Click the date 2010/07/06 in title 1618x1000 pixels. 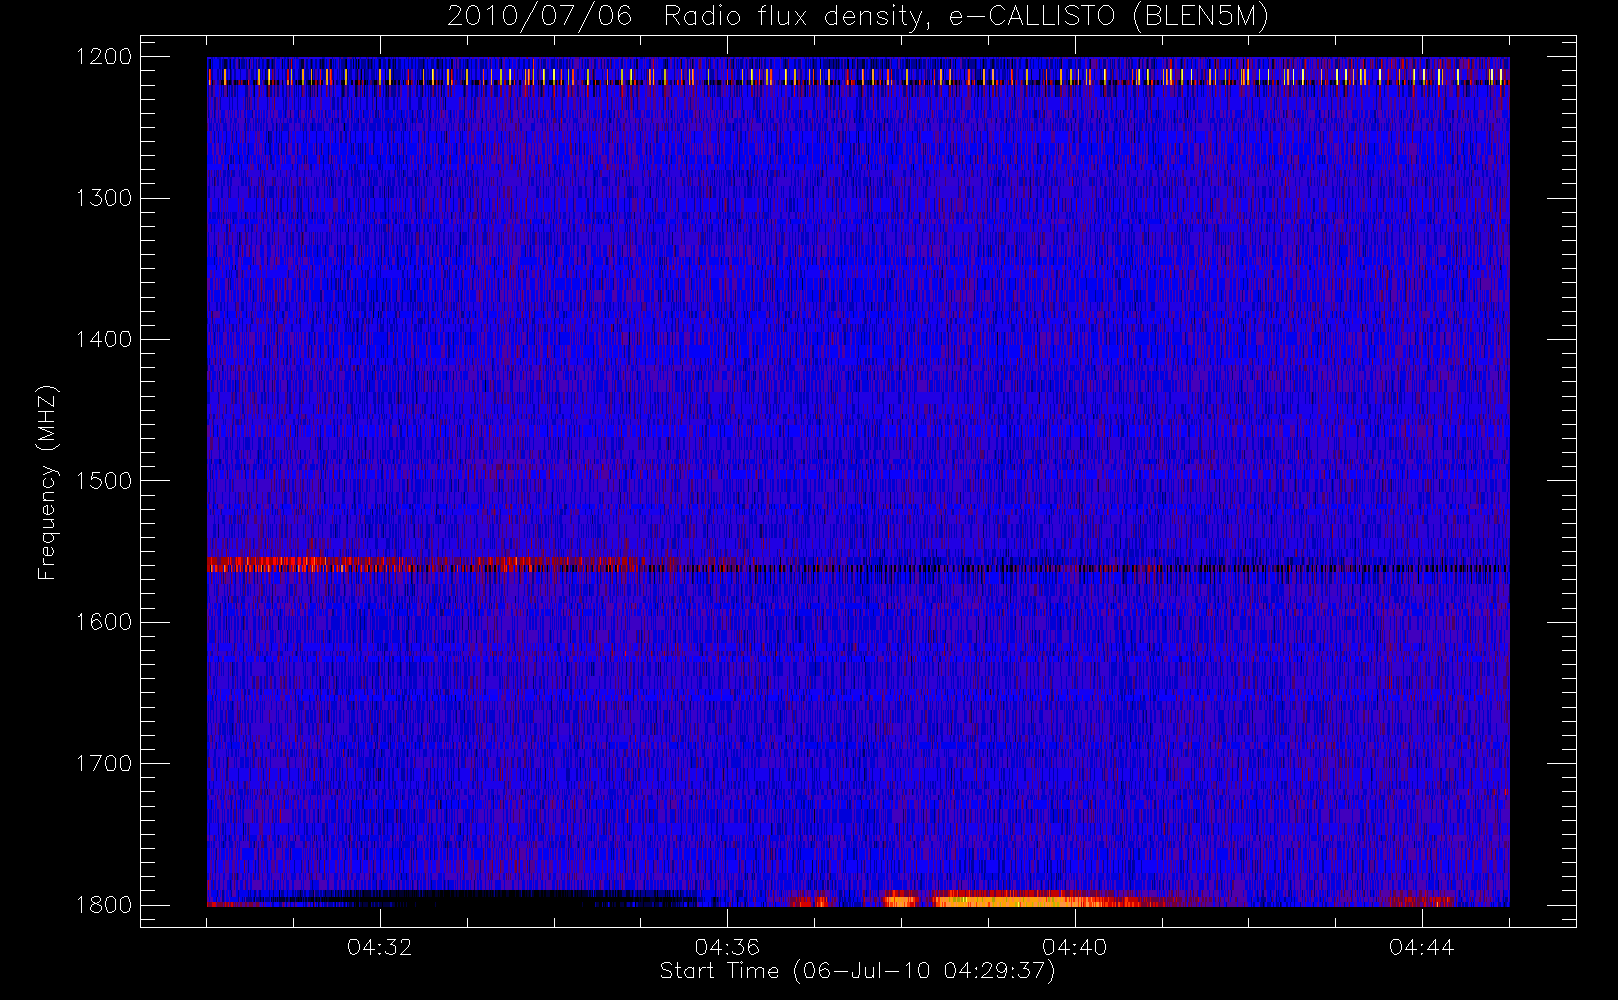[x=539, y=17]
